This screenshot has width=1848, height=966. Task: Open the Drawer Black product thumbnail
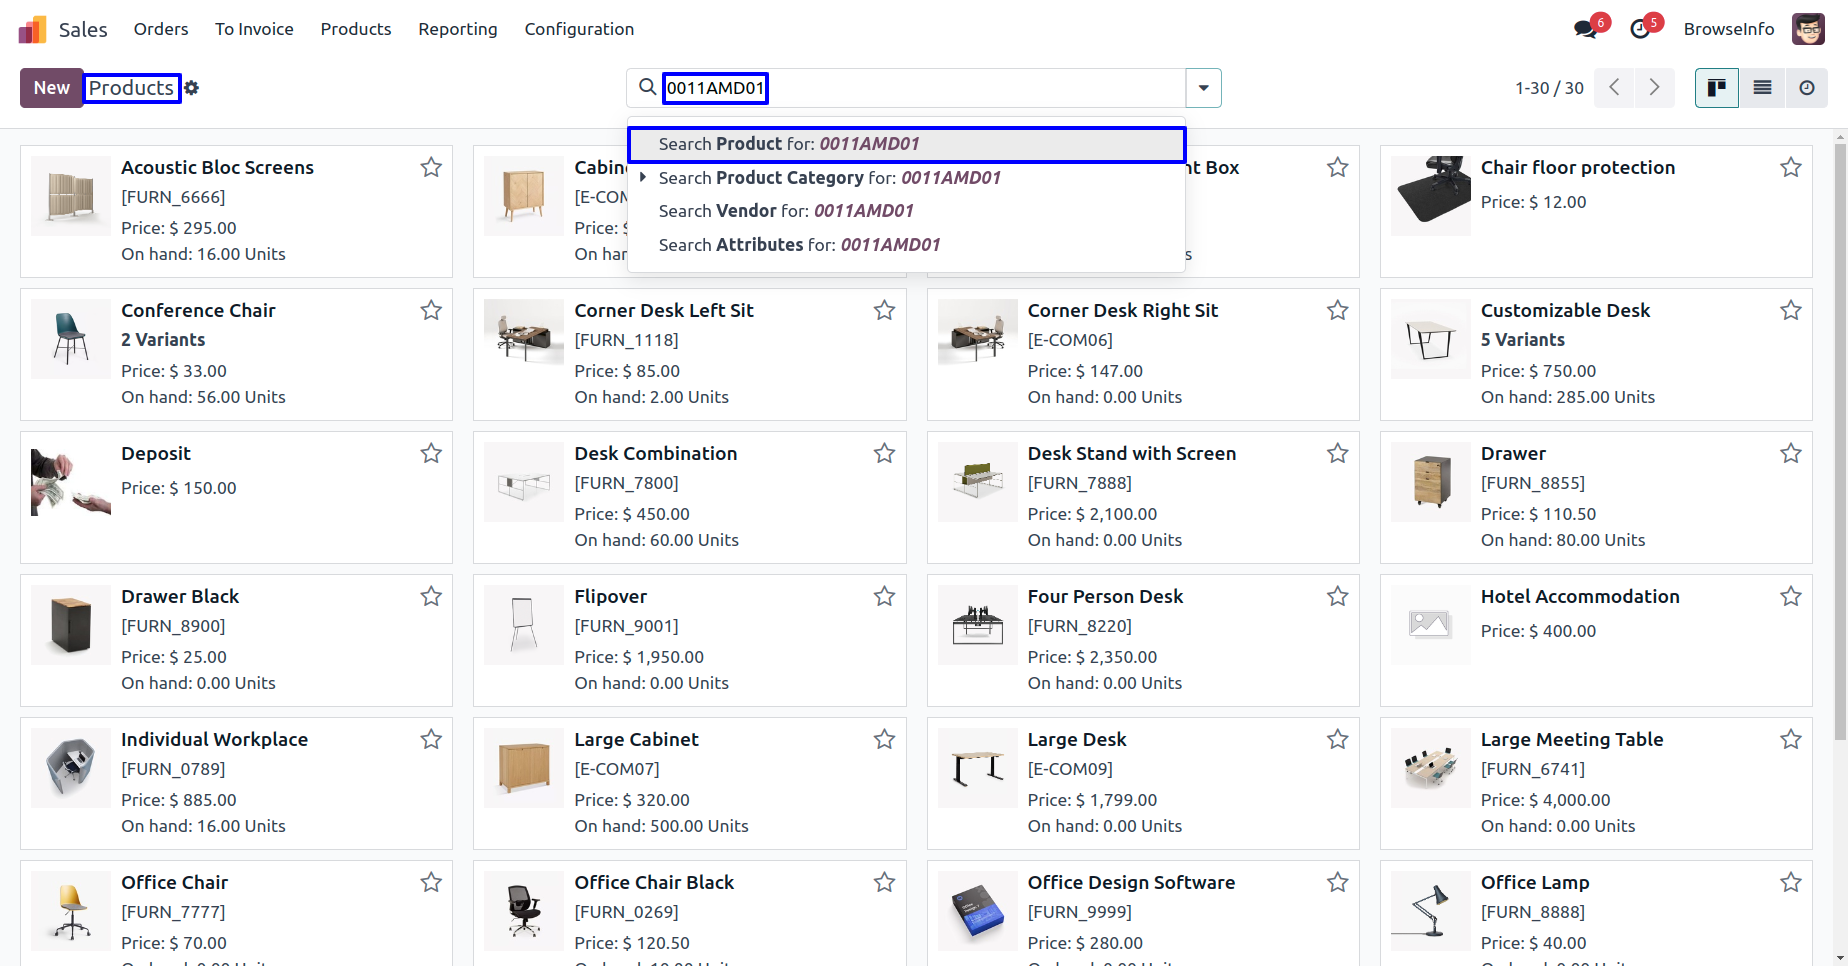[71, 625]
